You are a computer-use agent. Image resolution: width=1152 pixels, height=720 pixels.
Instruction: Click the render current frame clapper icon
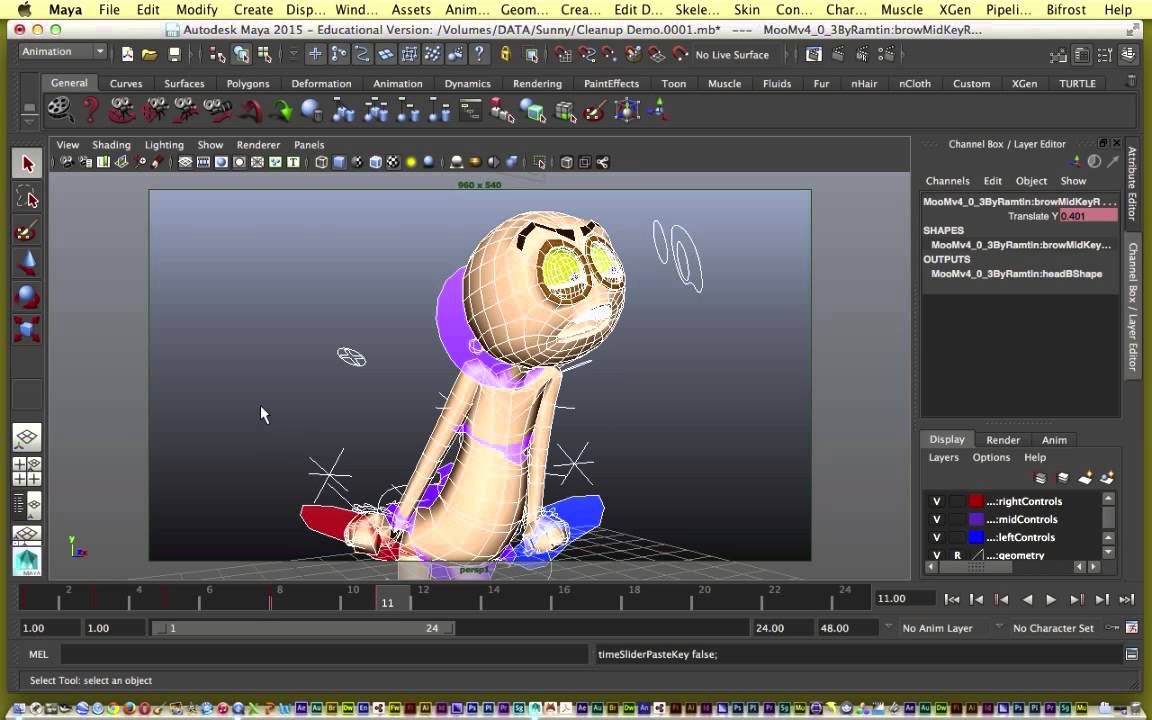838,54
